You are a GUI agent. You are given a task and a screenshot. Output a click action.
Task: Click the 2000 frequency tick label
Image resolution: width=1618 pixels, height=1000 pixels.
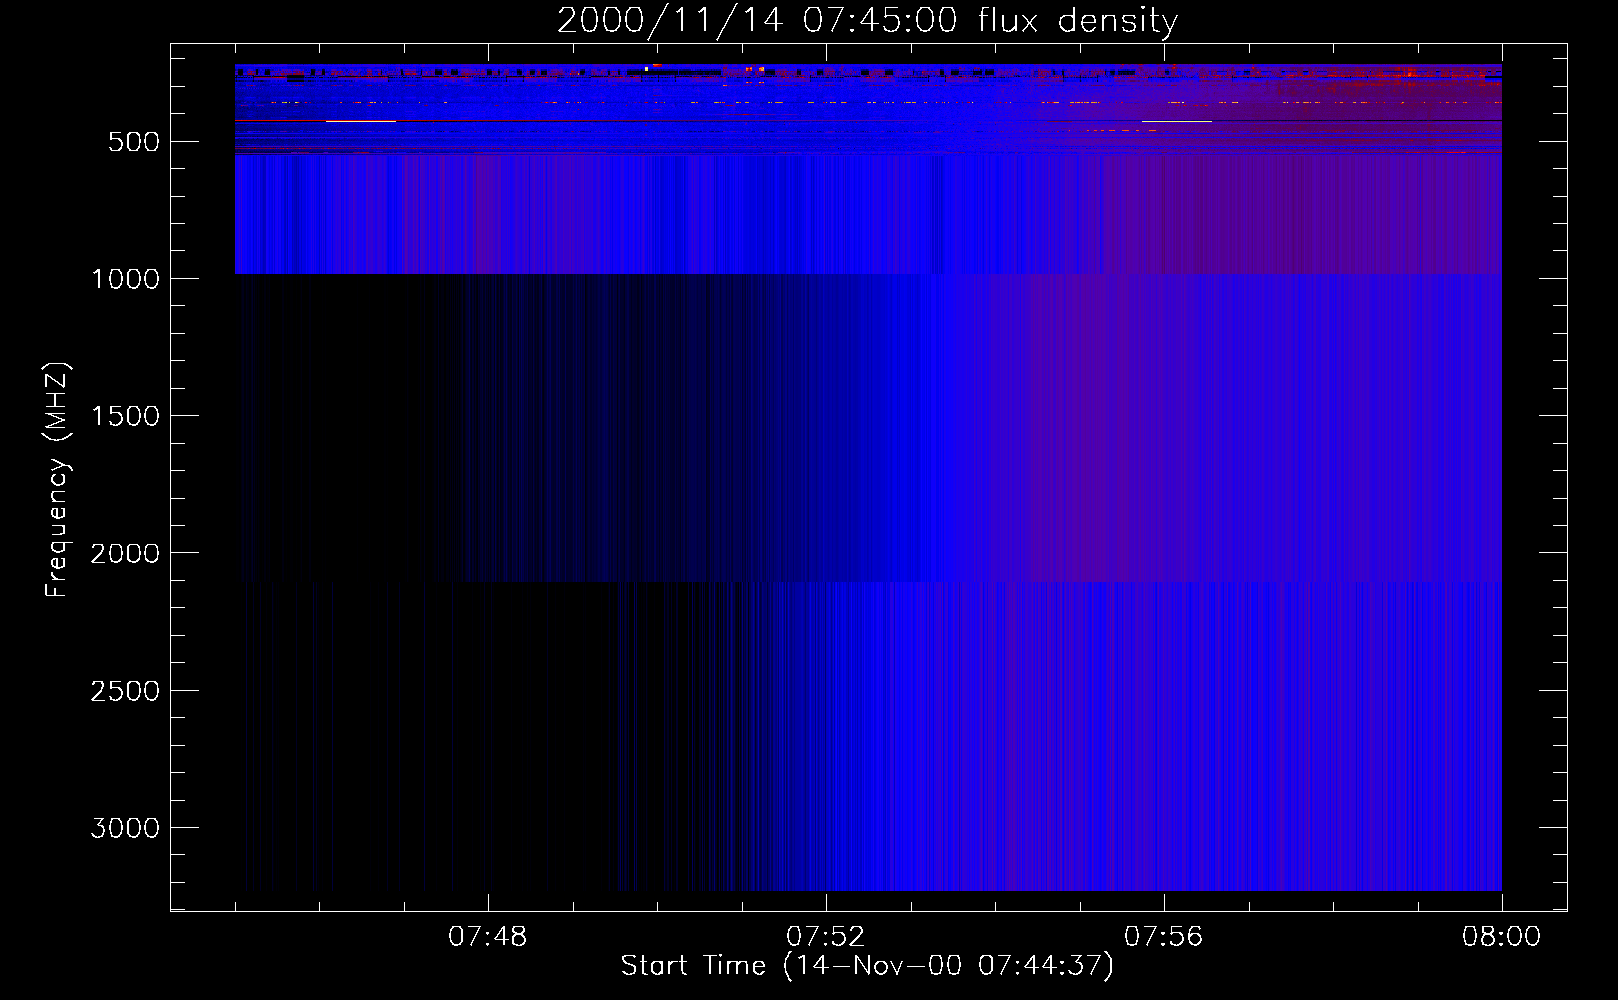pyautogui.click(x=125, y=553)
